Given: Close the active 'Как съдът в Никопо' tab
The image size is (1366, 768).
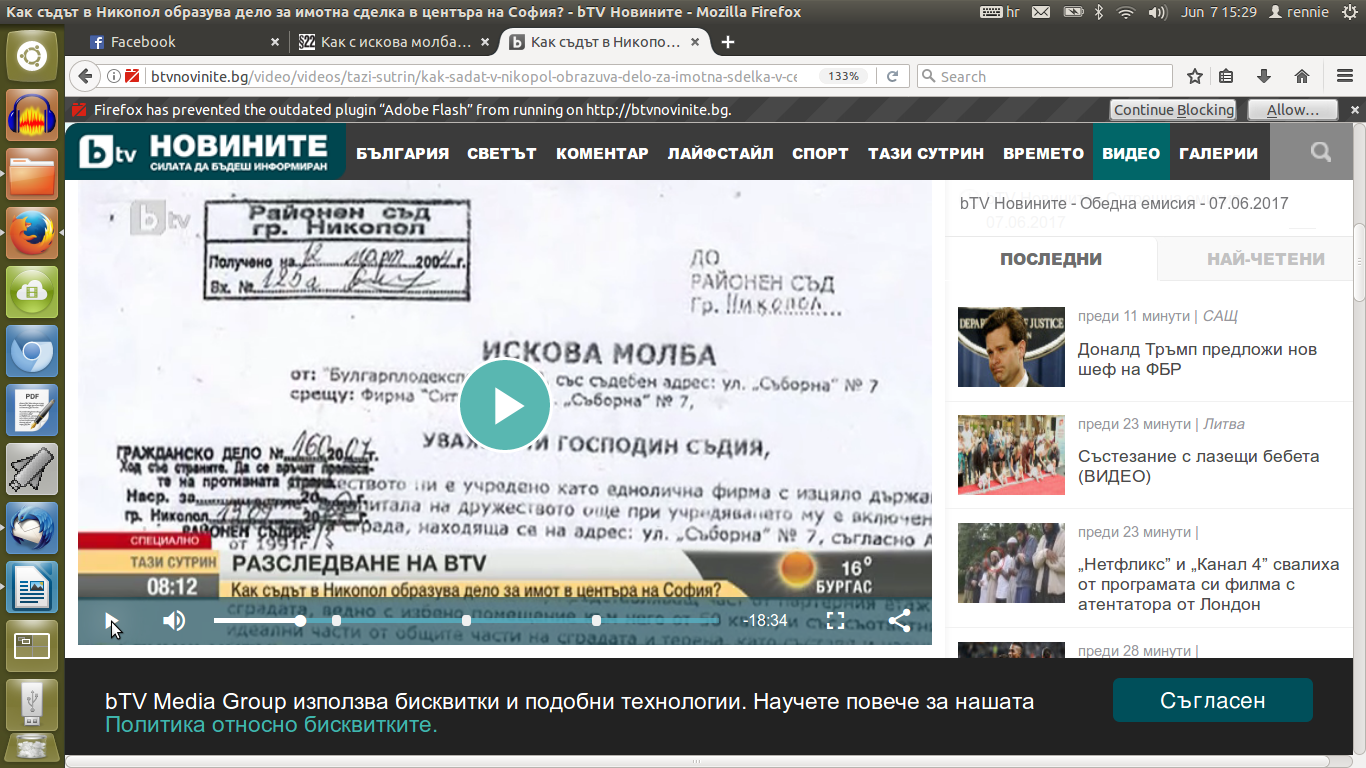Looking at the screenshot, I should [x=694, y=42].
